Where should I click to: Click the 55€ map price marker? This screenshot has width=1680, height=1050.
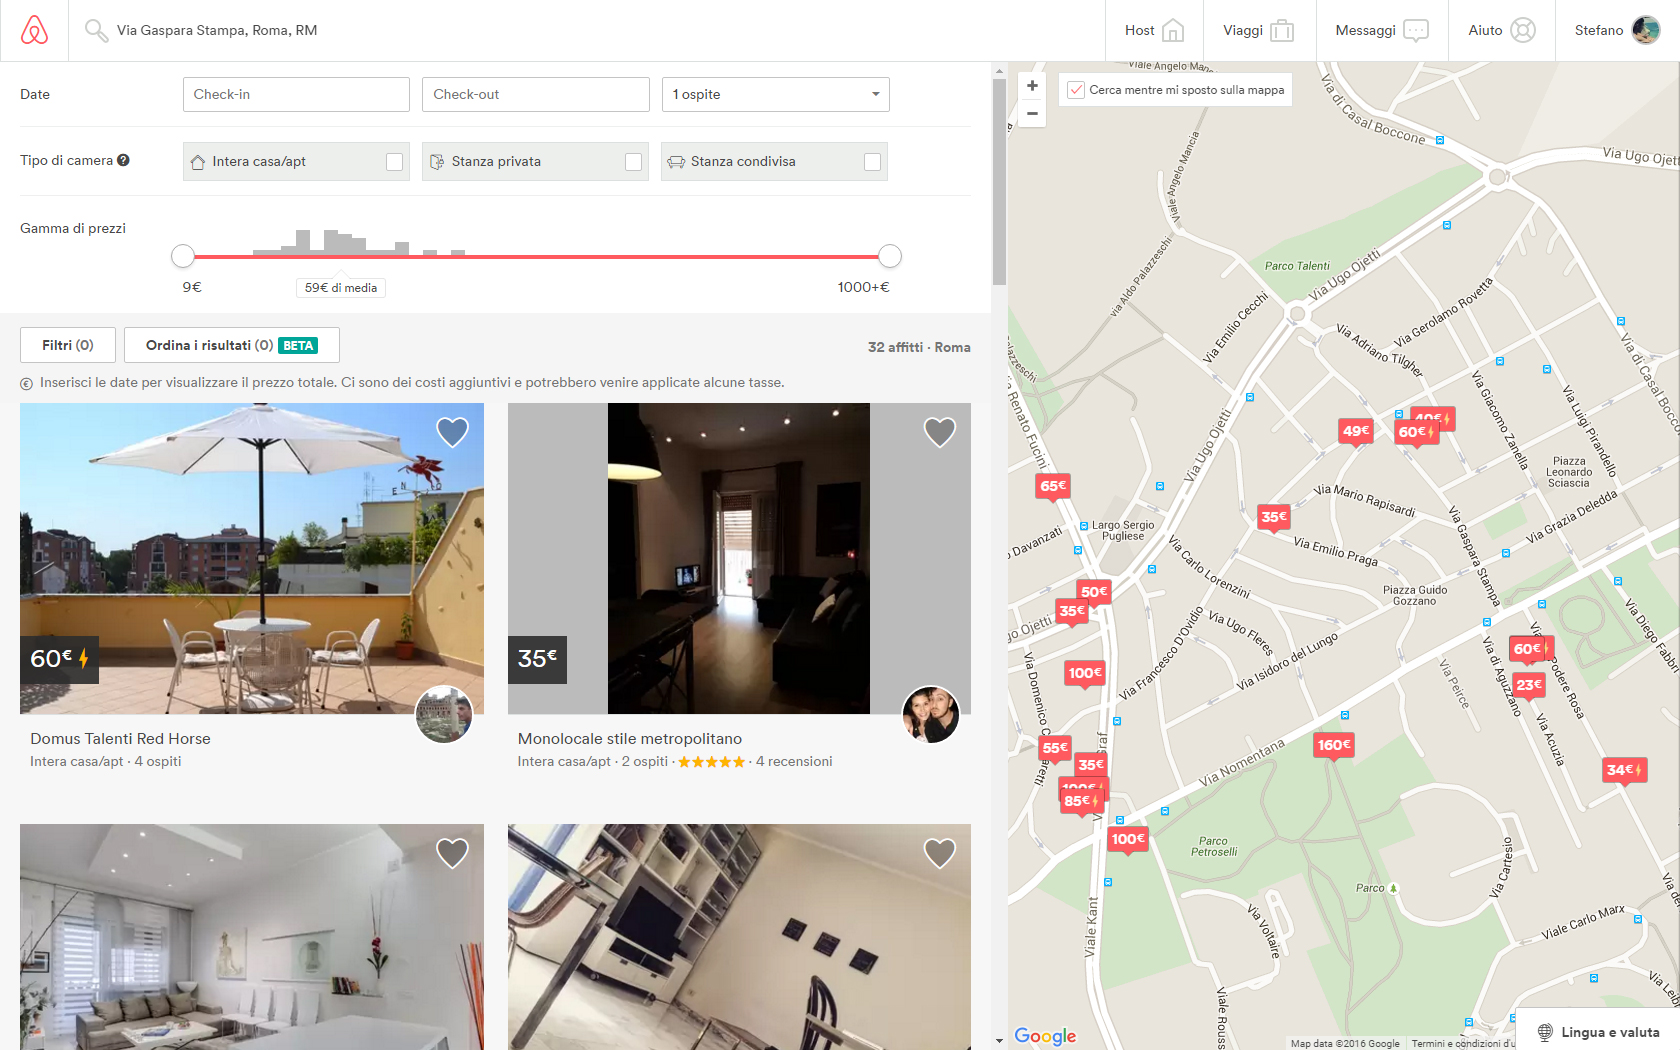click(1055, 748)
